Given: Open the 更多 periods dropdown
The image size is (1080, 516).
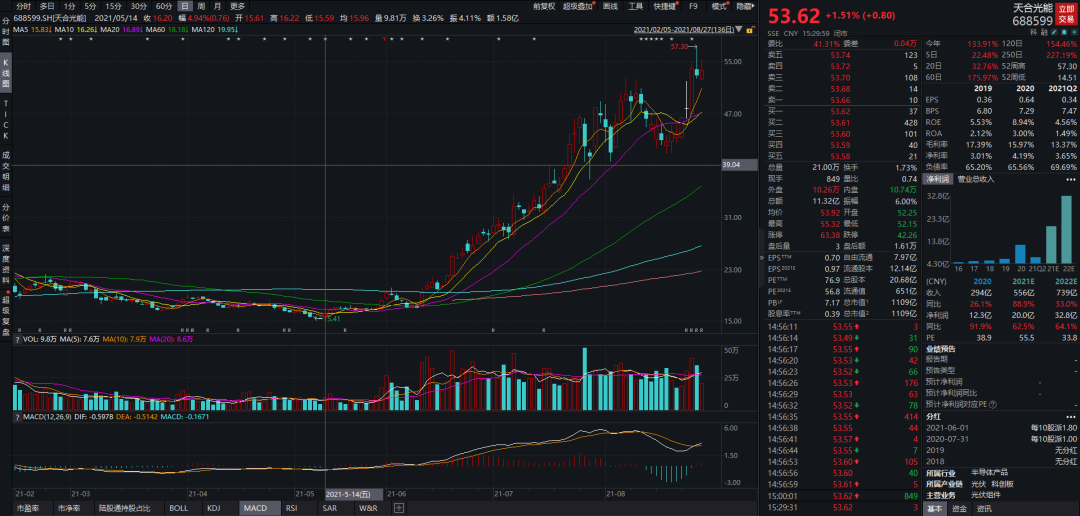Looking at the screenshot, I should click(x=238, y=6).
